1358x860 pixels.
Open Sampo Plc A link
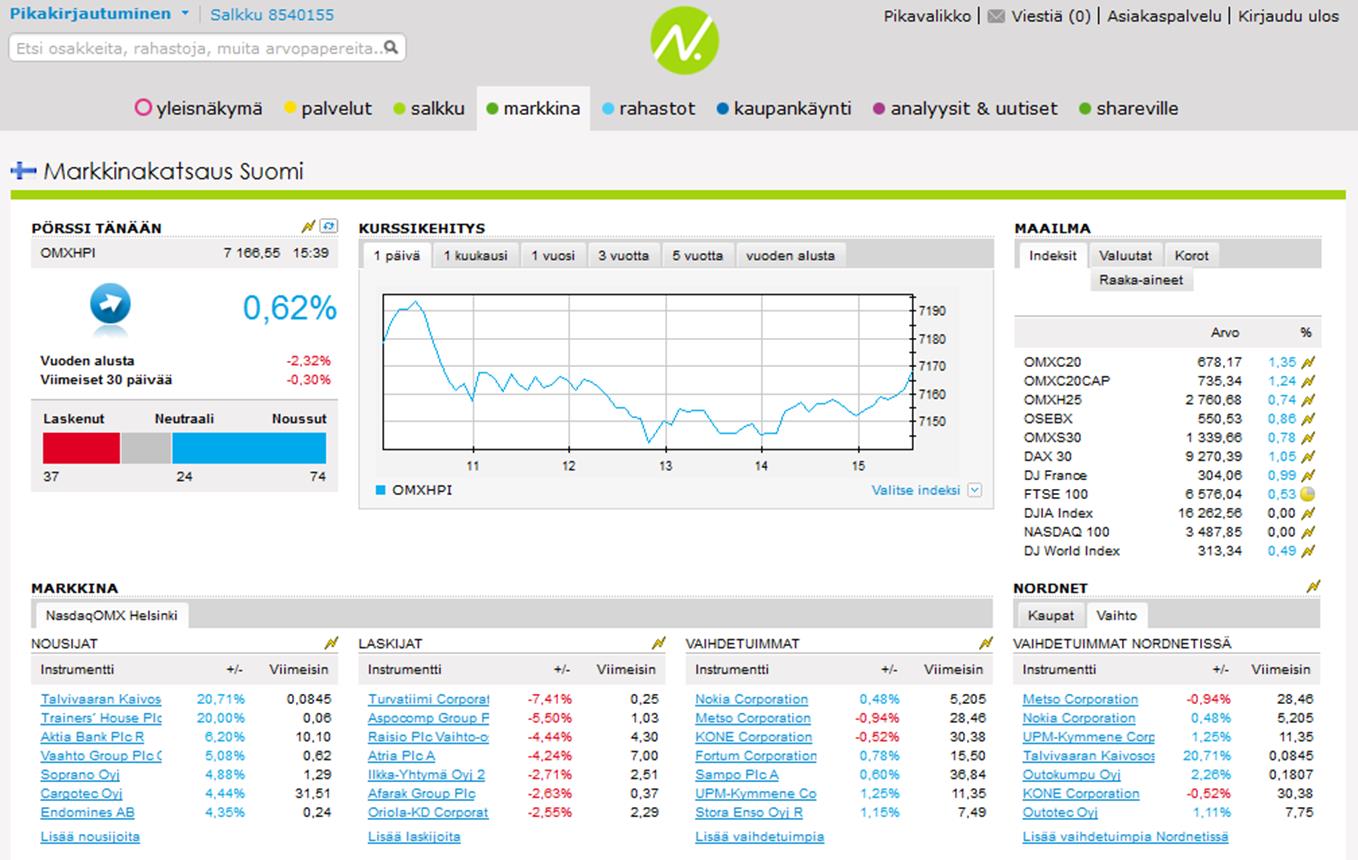pos(736,775)
